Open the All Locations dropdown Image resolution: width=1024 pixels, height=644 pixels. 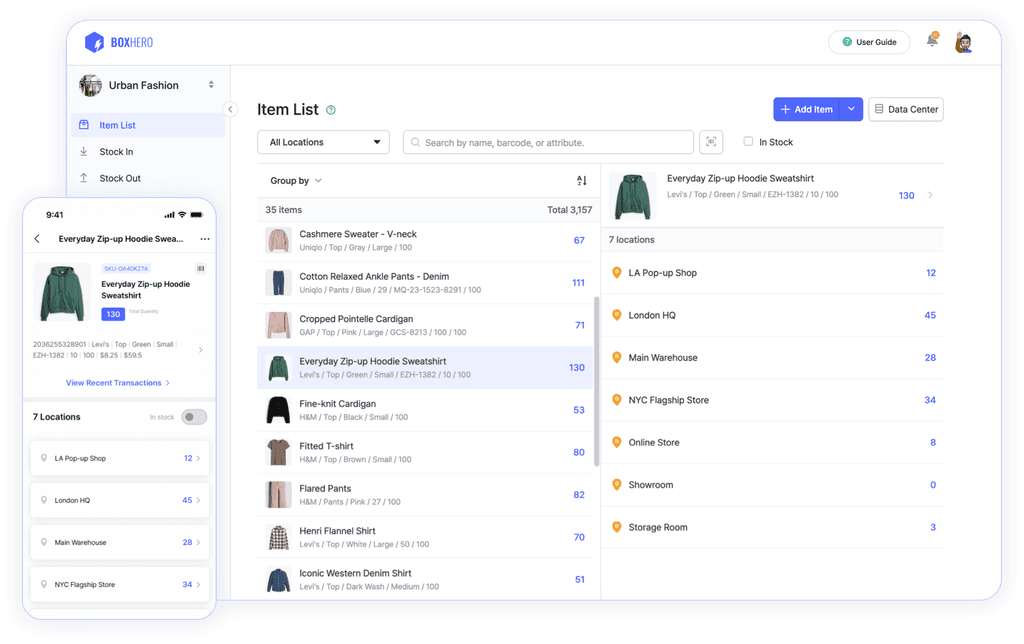pyautogui.click(x=323, y=142)
